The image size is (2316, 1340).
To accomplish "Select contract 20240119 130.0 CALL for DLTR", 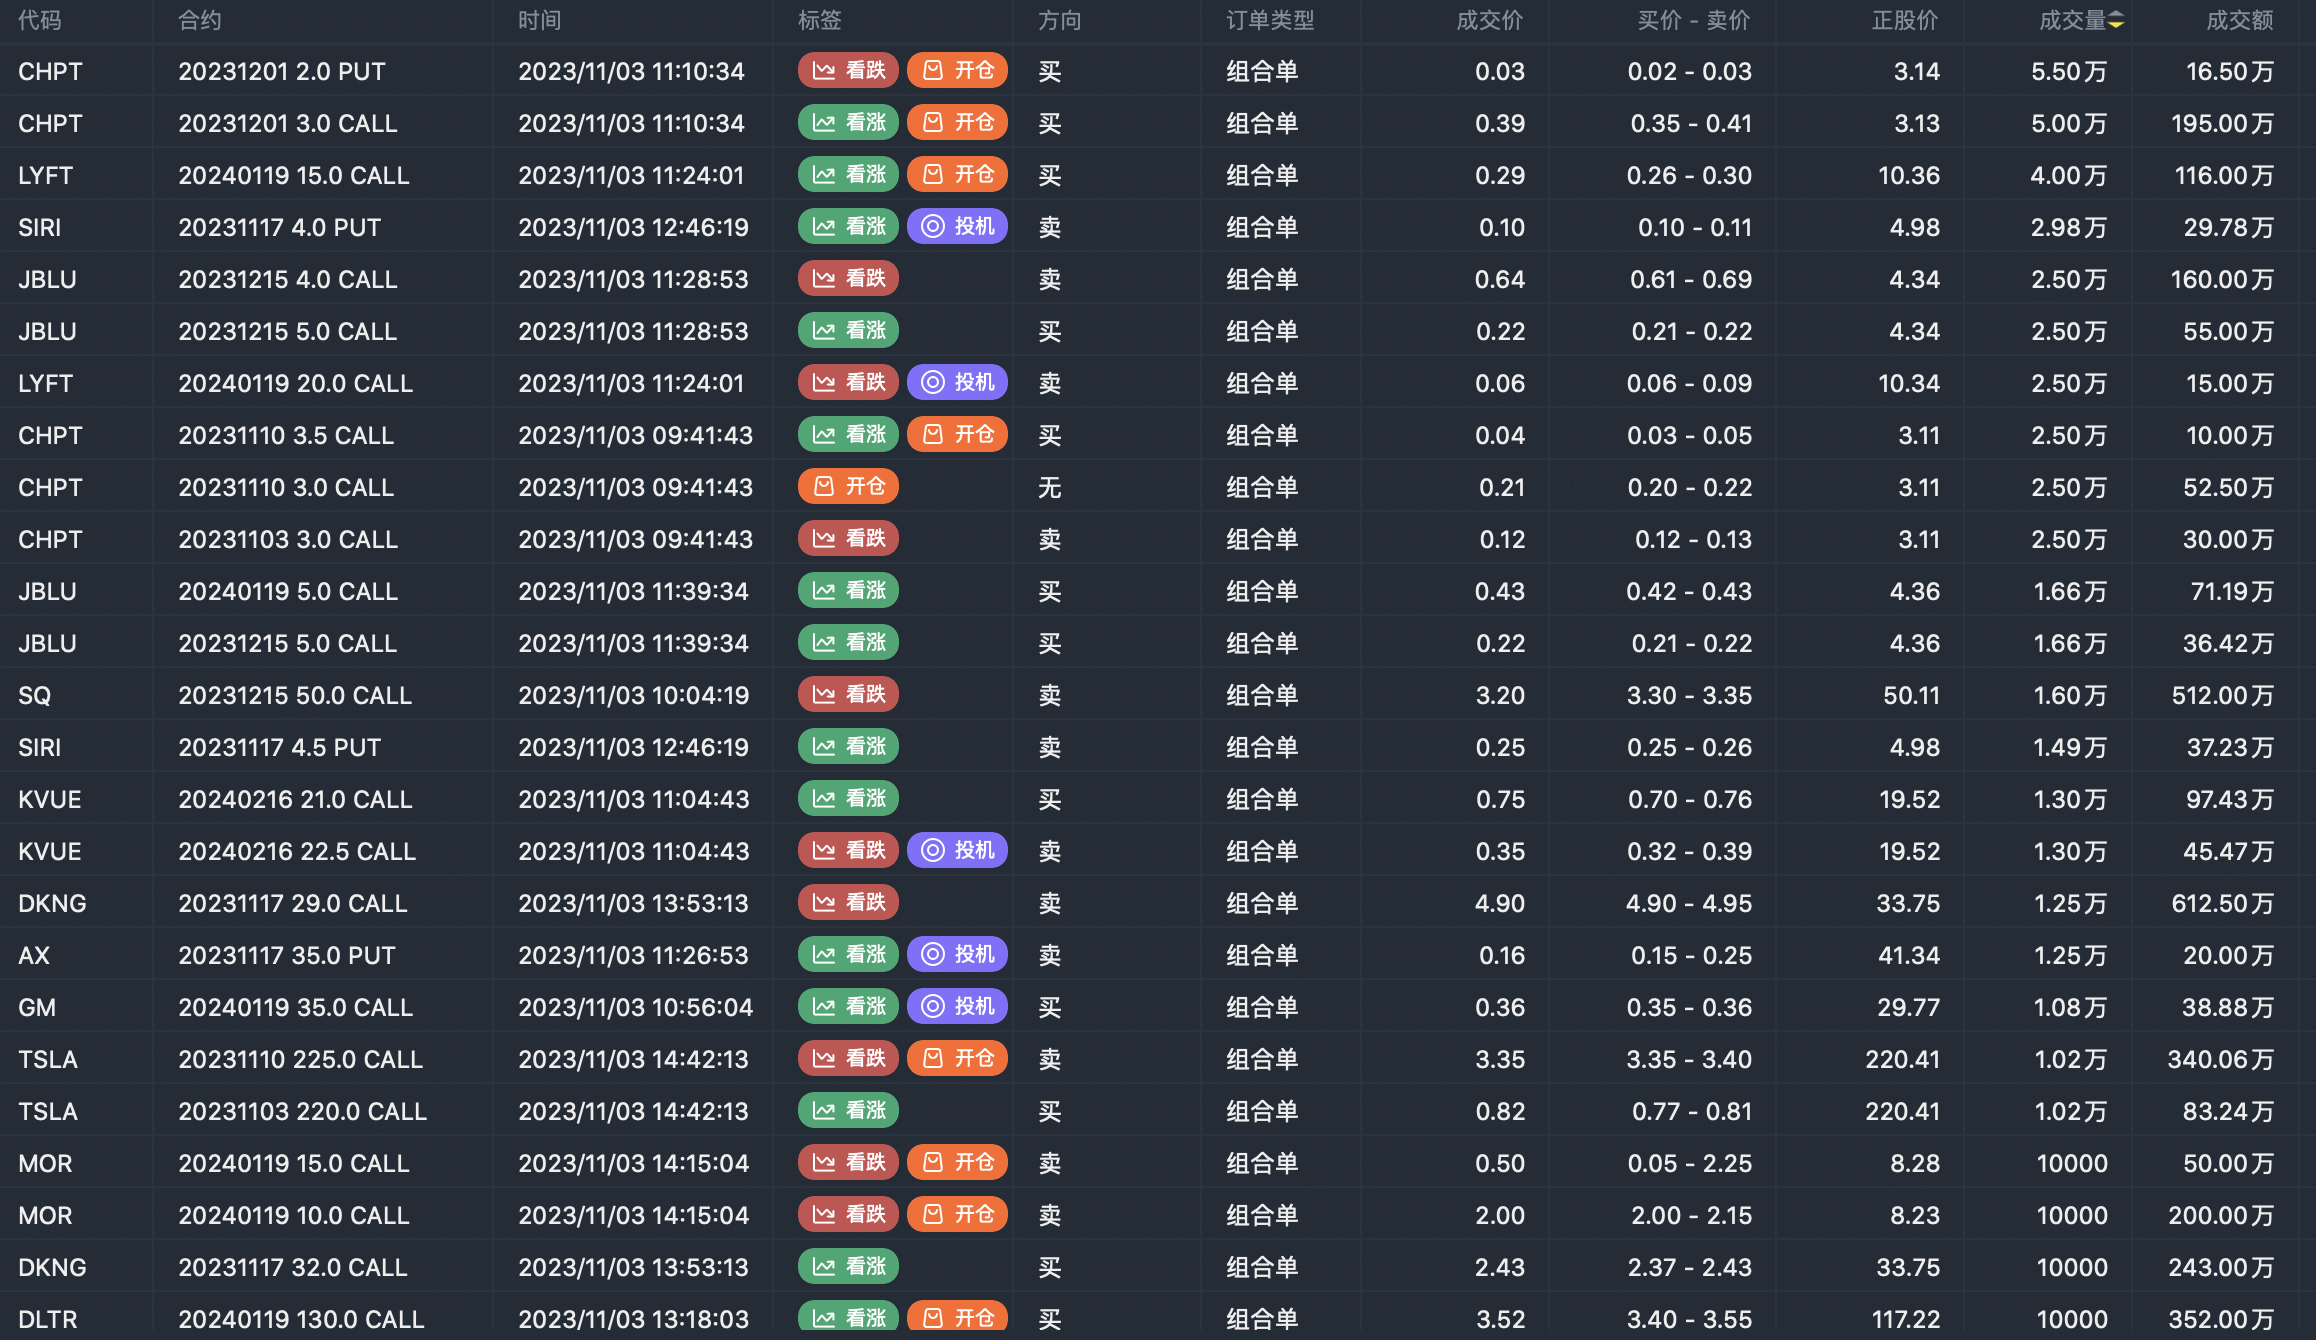I will pos(301,1319).
